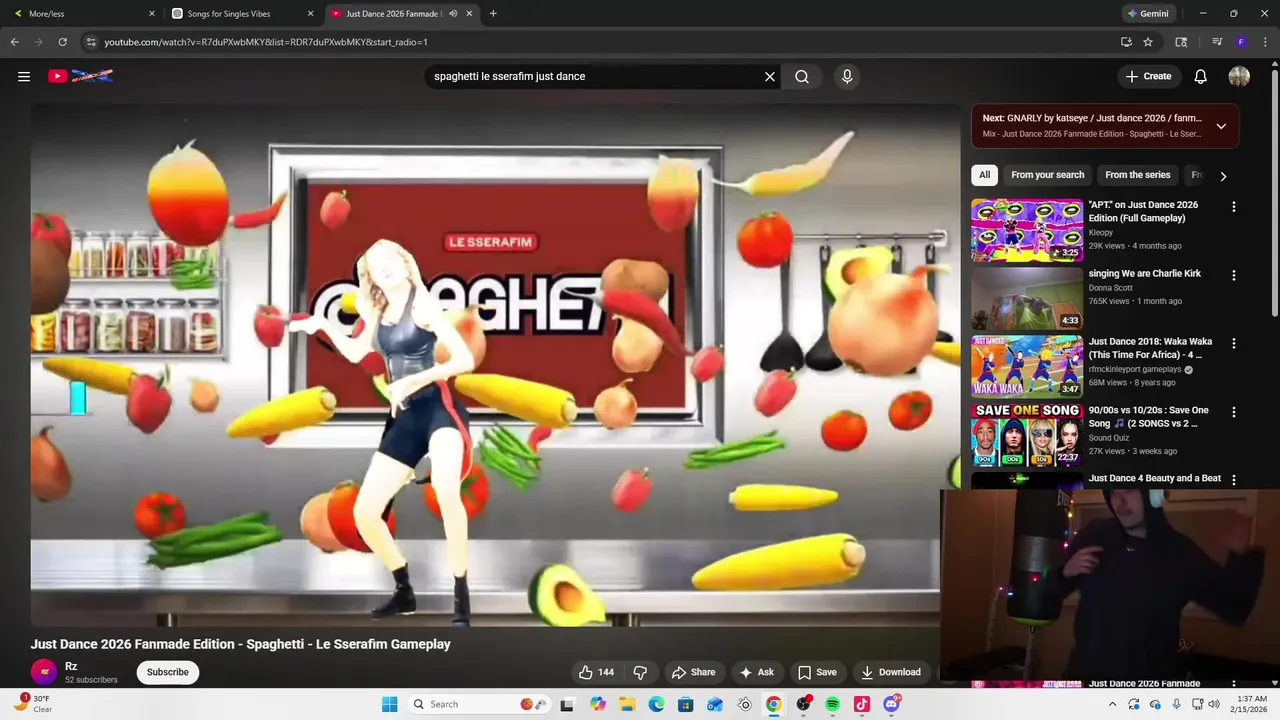Open the Ask AI button
Screen dimensions: 1280x720
(756, 672)
